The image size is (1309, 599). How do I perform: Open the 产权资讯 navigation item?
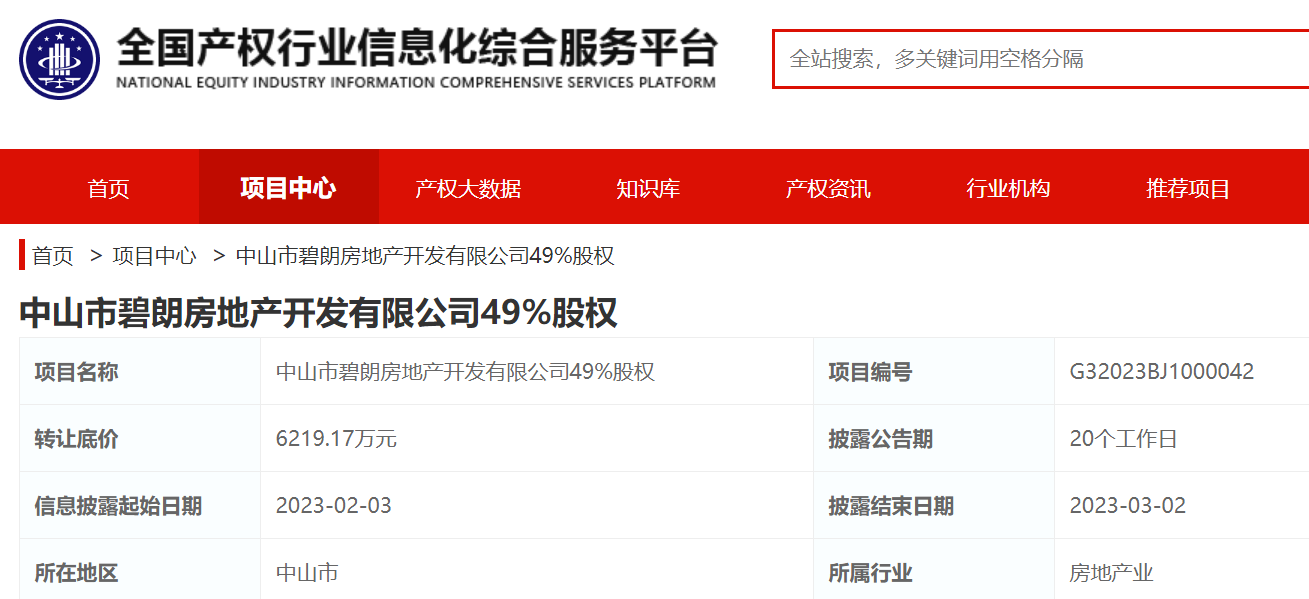[828, 186]
